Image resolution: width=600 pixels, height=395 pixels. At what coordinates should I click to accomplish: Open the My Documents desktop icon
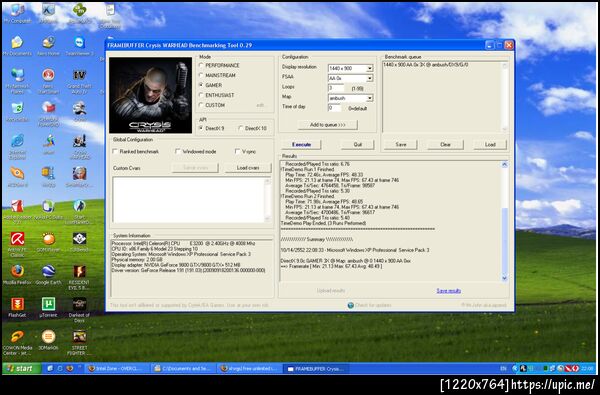[x=17, y=45]
